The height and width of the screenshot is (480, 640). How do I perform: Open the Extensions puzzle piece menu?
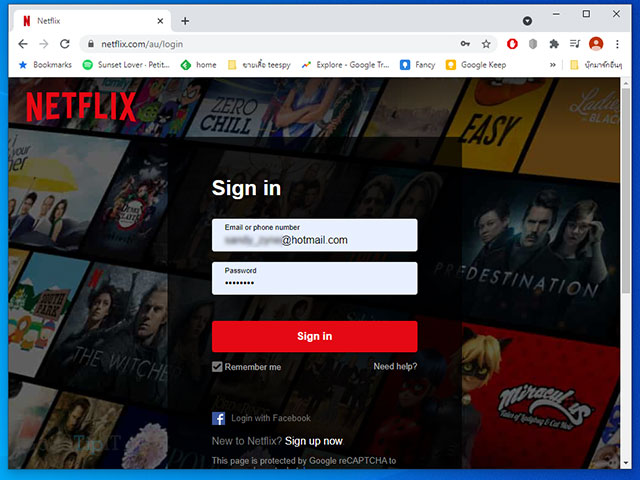(x=554, y=44)
